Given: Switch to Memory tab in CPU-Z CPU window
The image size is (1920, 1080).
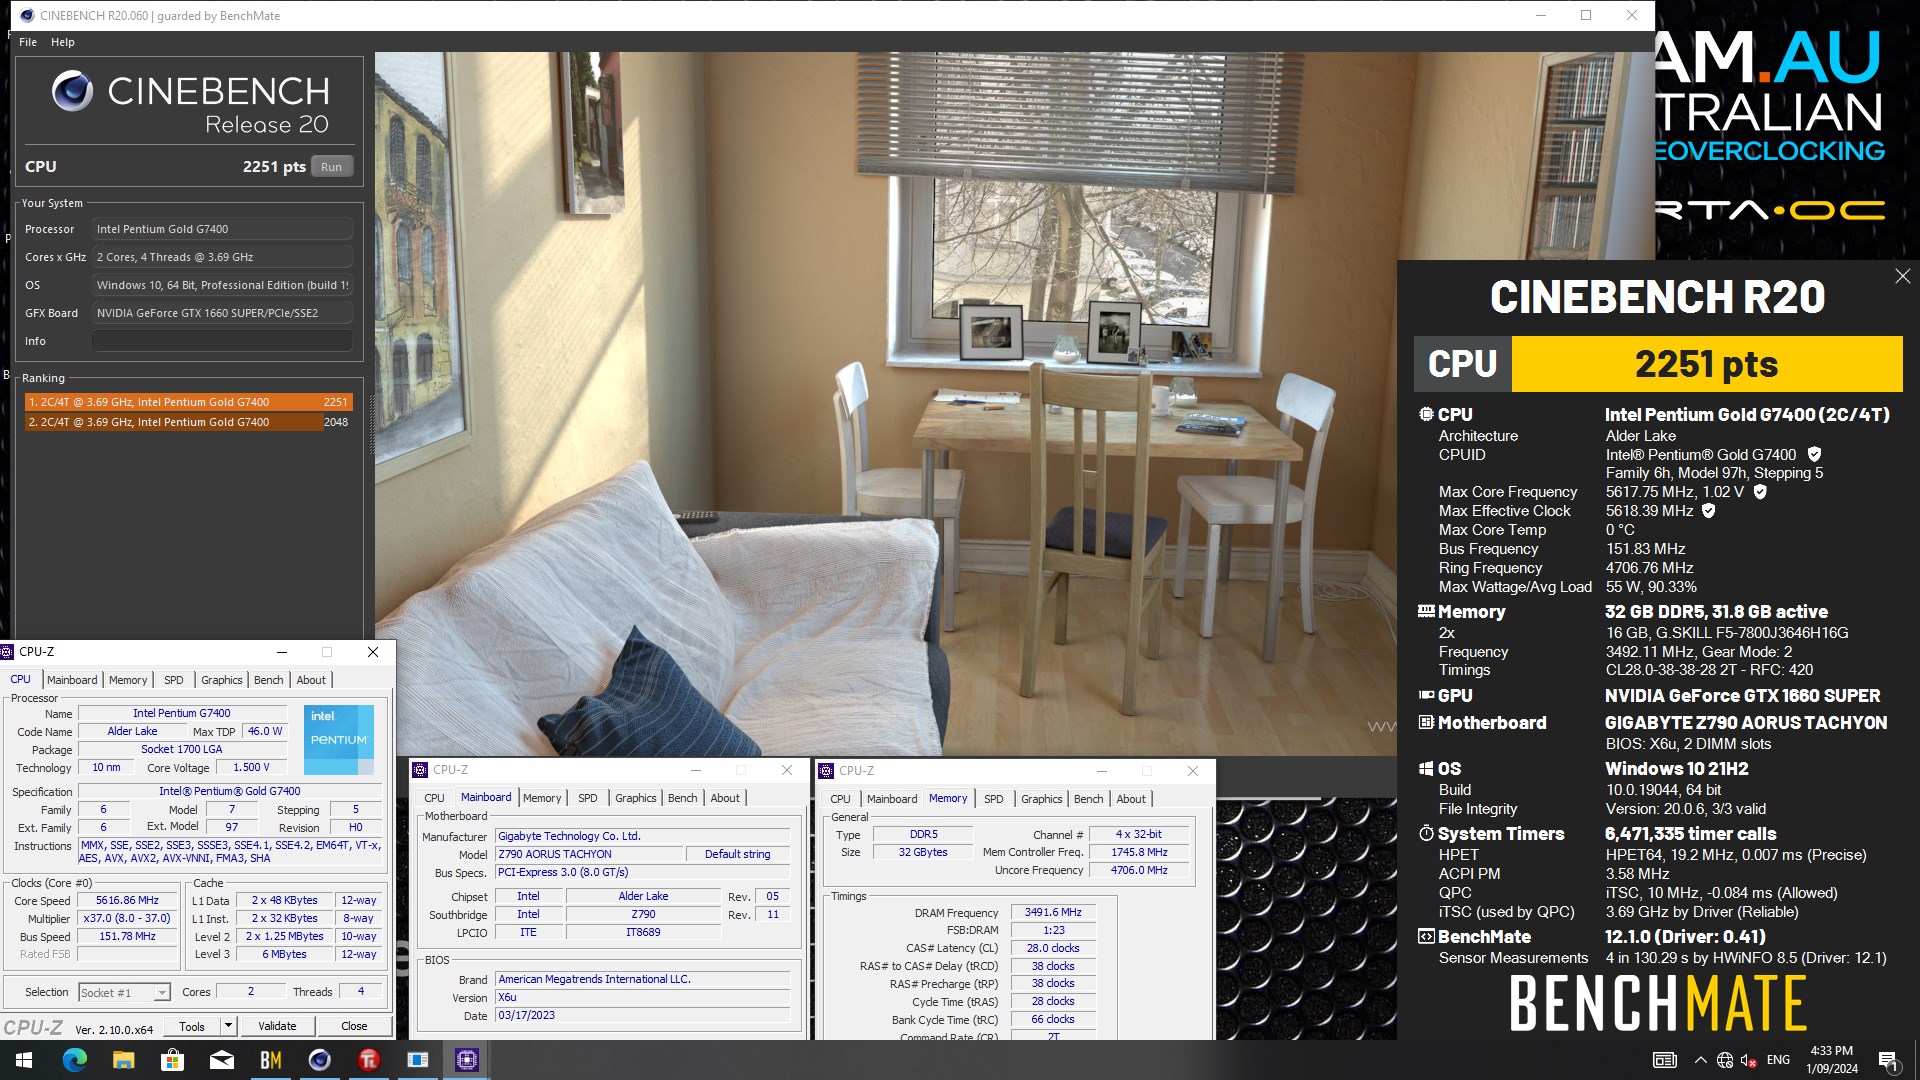Looking at the screenshot, I should 128,680.
